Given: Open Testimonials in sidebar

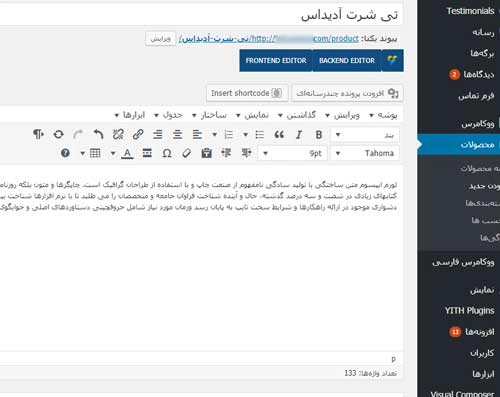Looking at the screenshot, I should coord(470,11).
